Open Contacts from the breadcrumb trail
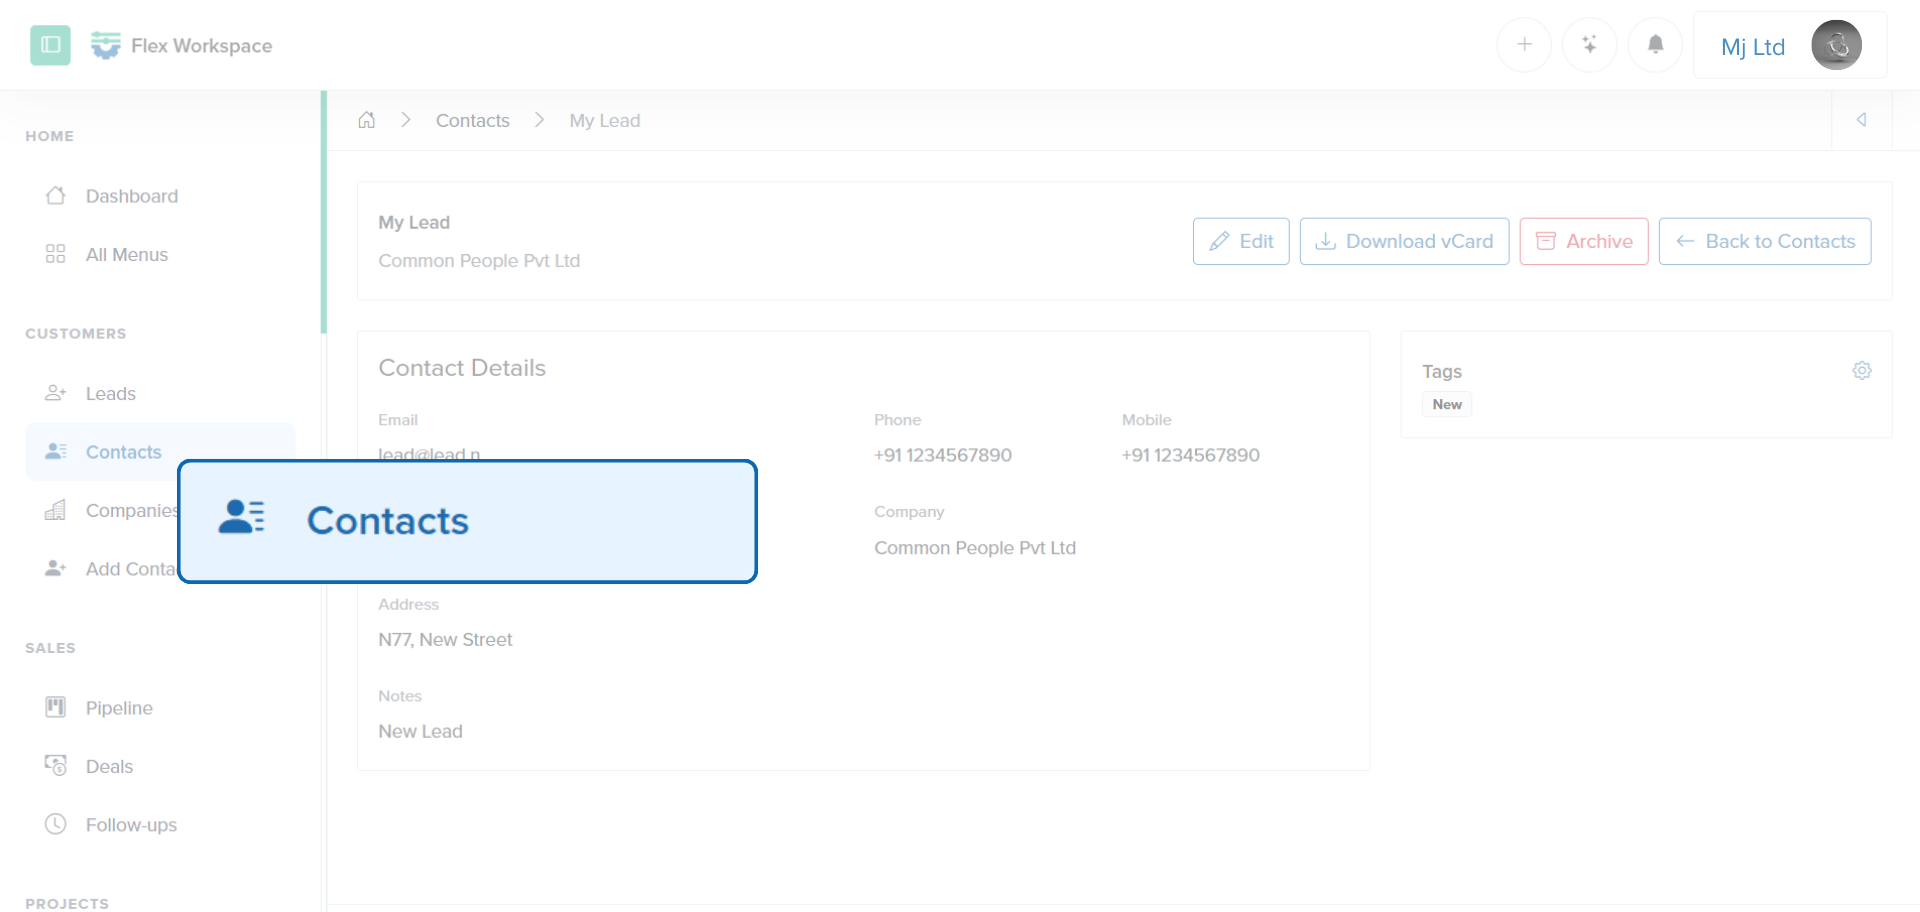This screenshot has height=912, width=1920. click(x=472, y=120)
